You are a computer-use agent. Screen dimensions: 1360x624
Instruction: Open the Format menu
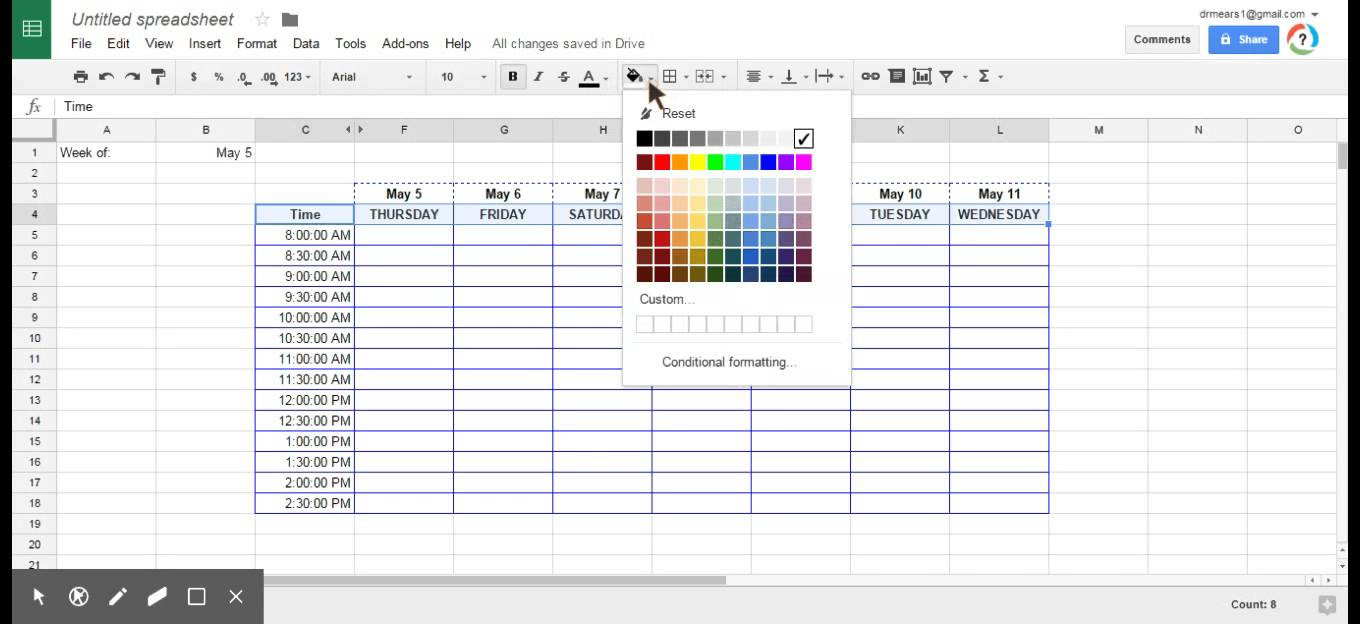pyautogui.click(x=256, y=43)
